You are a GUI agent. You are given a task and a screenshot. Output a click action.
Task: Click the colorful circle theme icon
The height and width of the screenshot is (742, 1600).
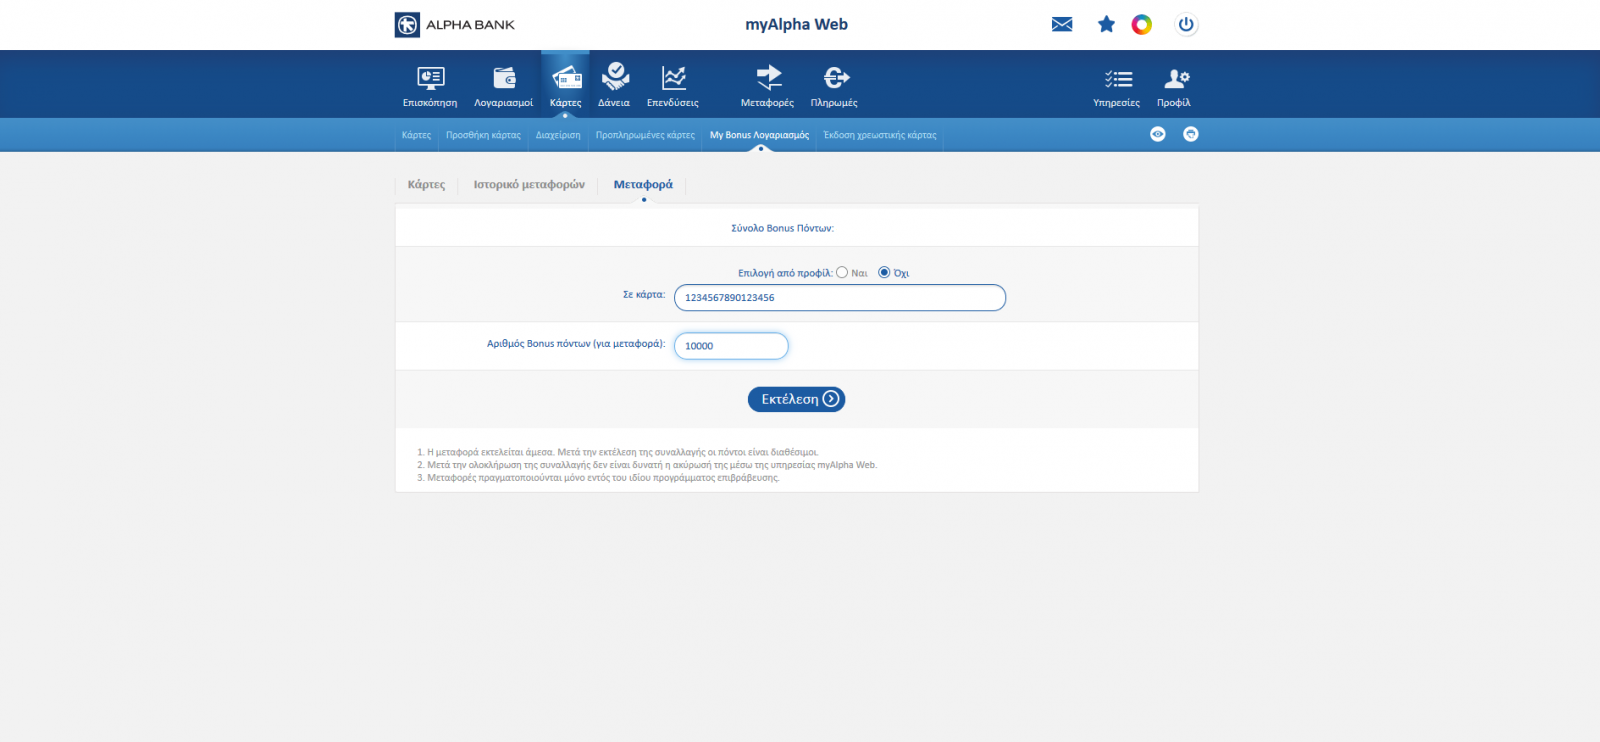click(1142, 25)
